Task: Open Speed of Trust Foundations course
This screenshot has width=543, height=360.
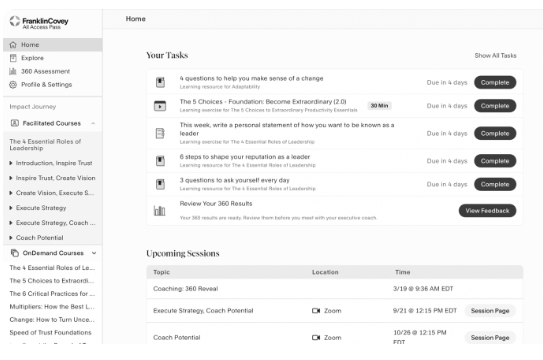Action: point(51,333)
